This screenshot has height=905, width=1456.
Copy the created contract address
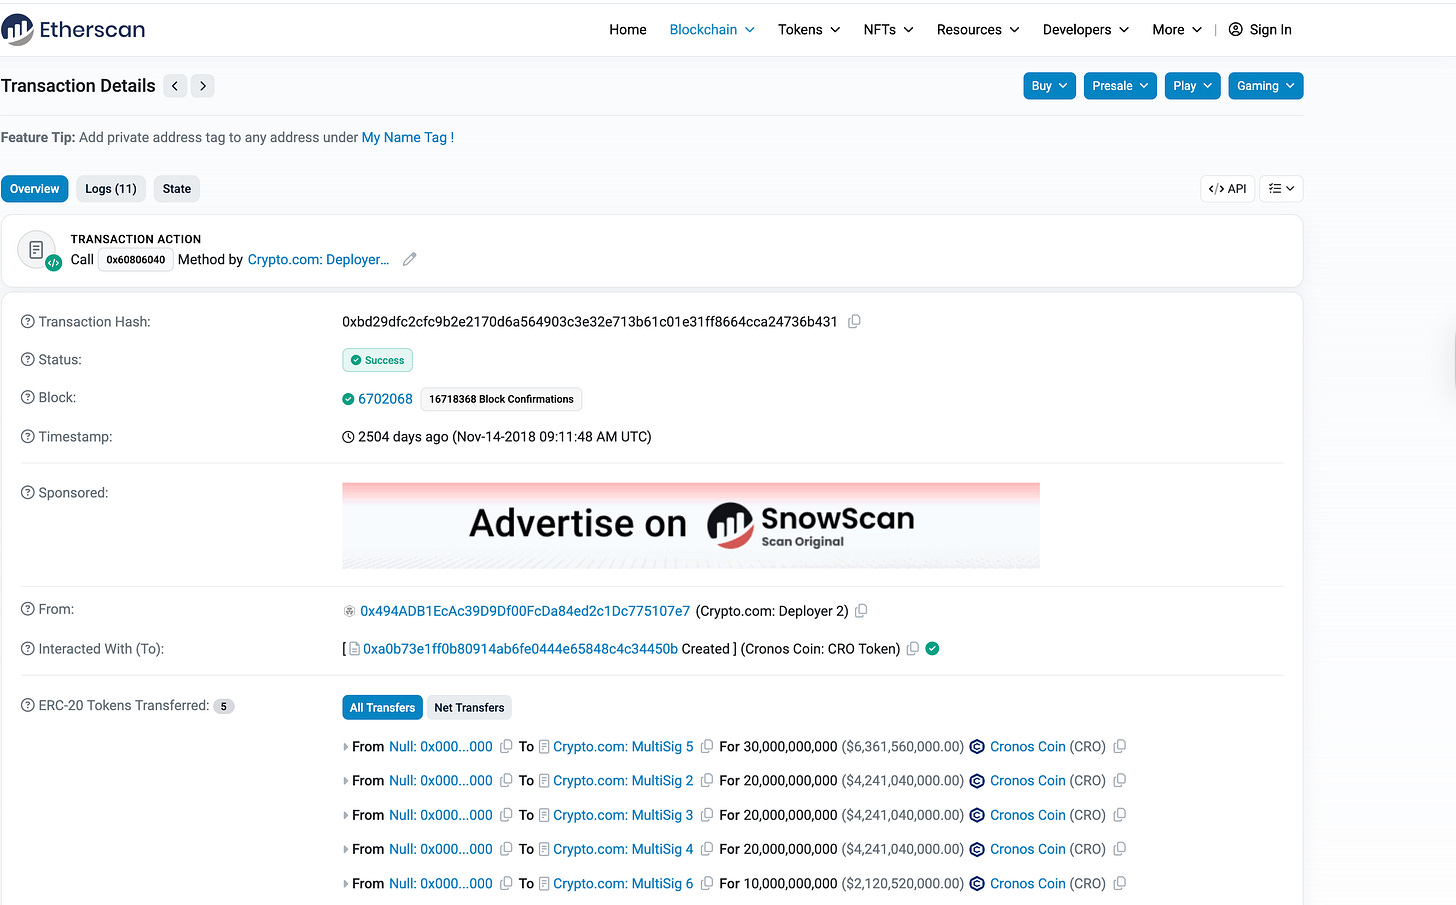pos(912,649)
